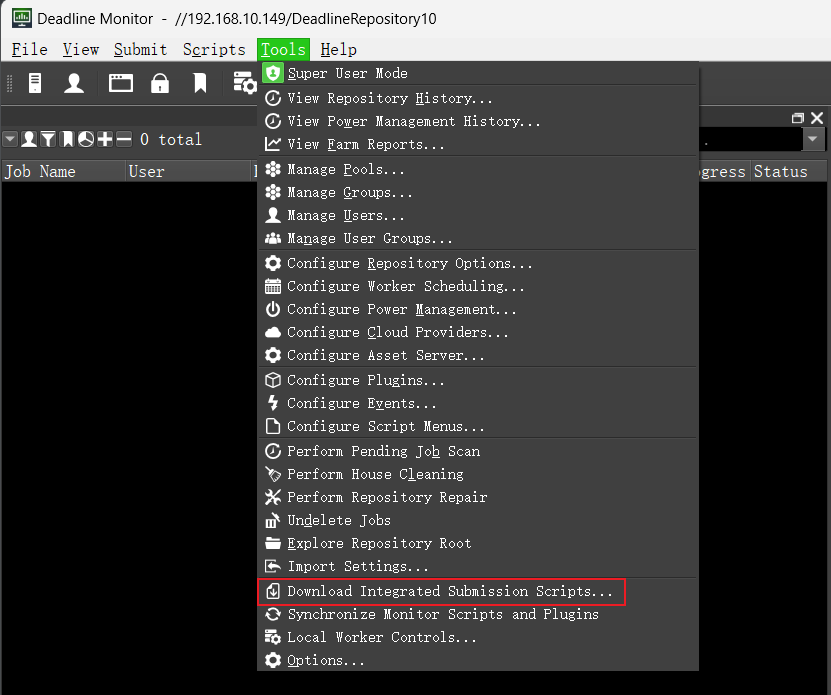Click the Configure Script Menus page icon
831x695 pixels.
coord(272,426)
